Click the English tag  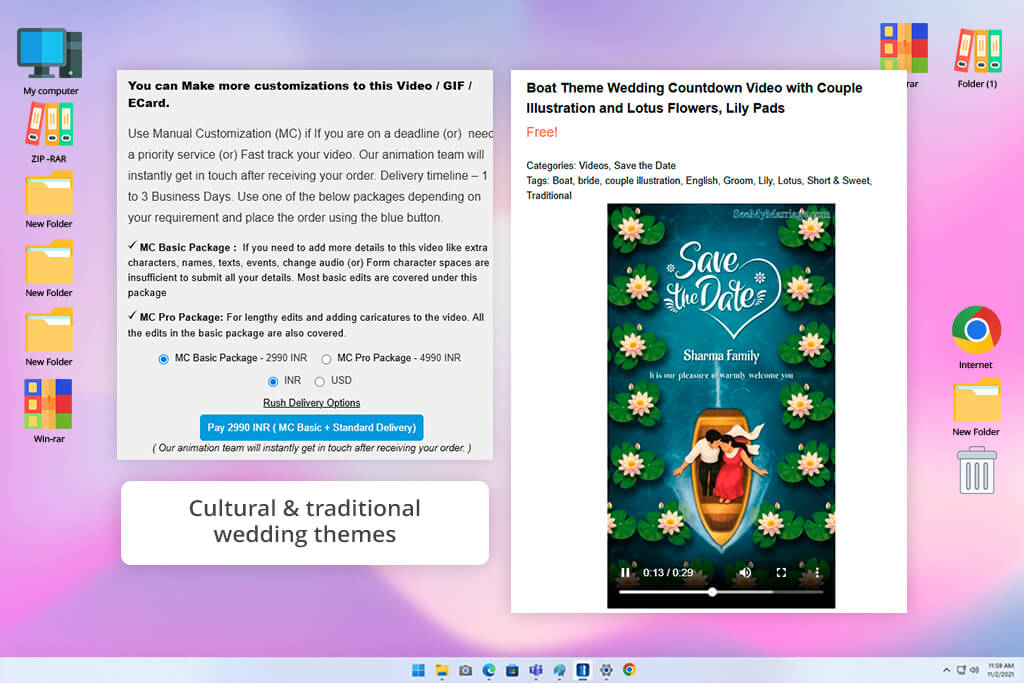[x=701, y=181]
